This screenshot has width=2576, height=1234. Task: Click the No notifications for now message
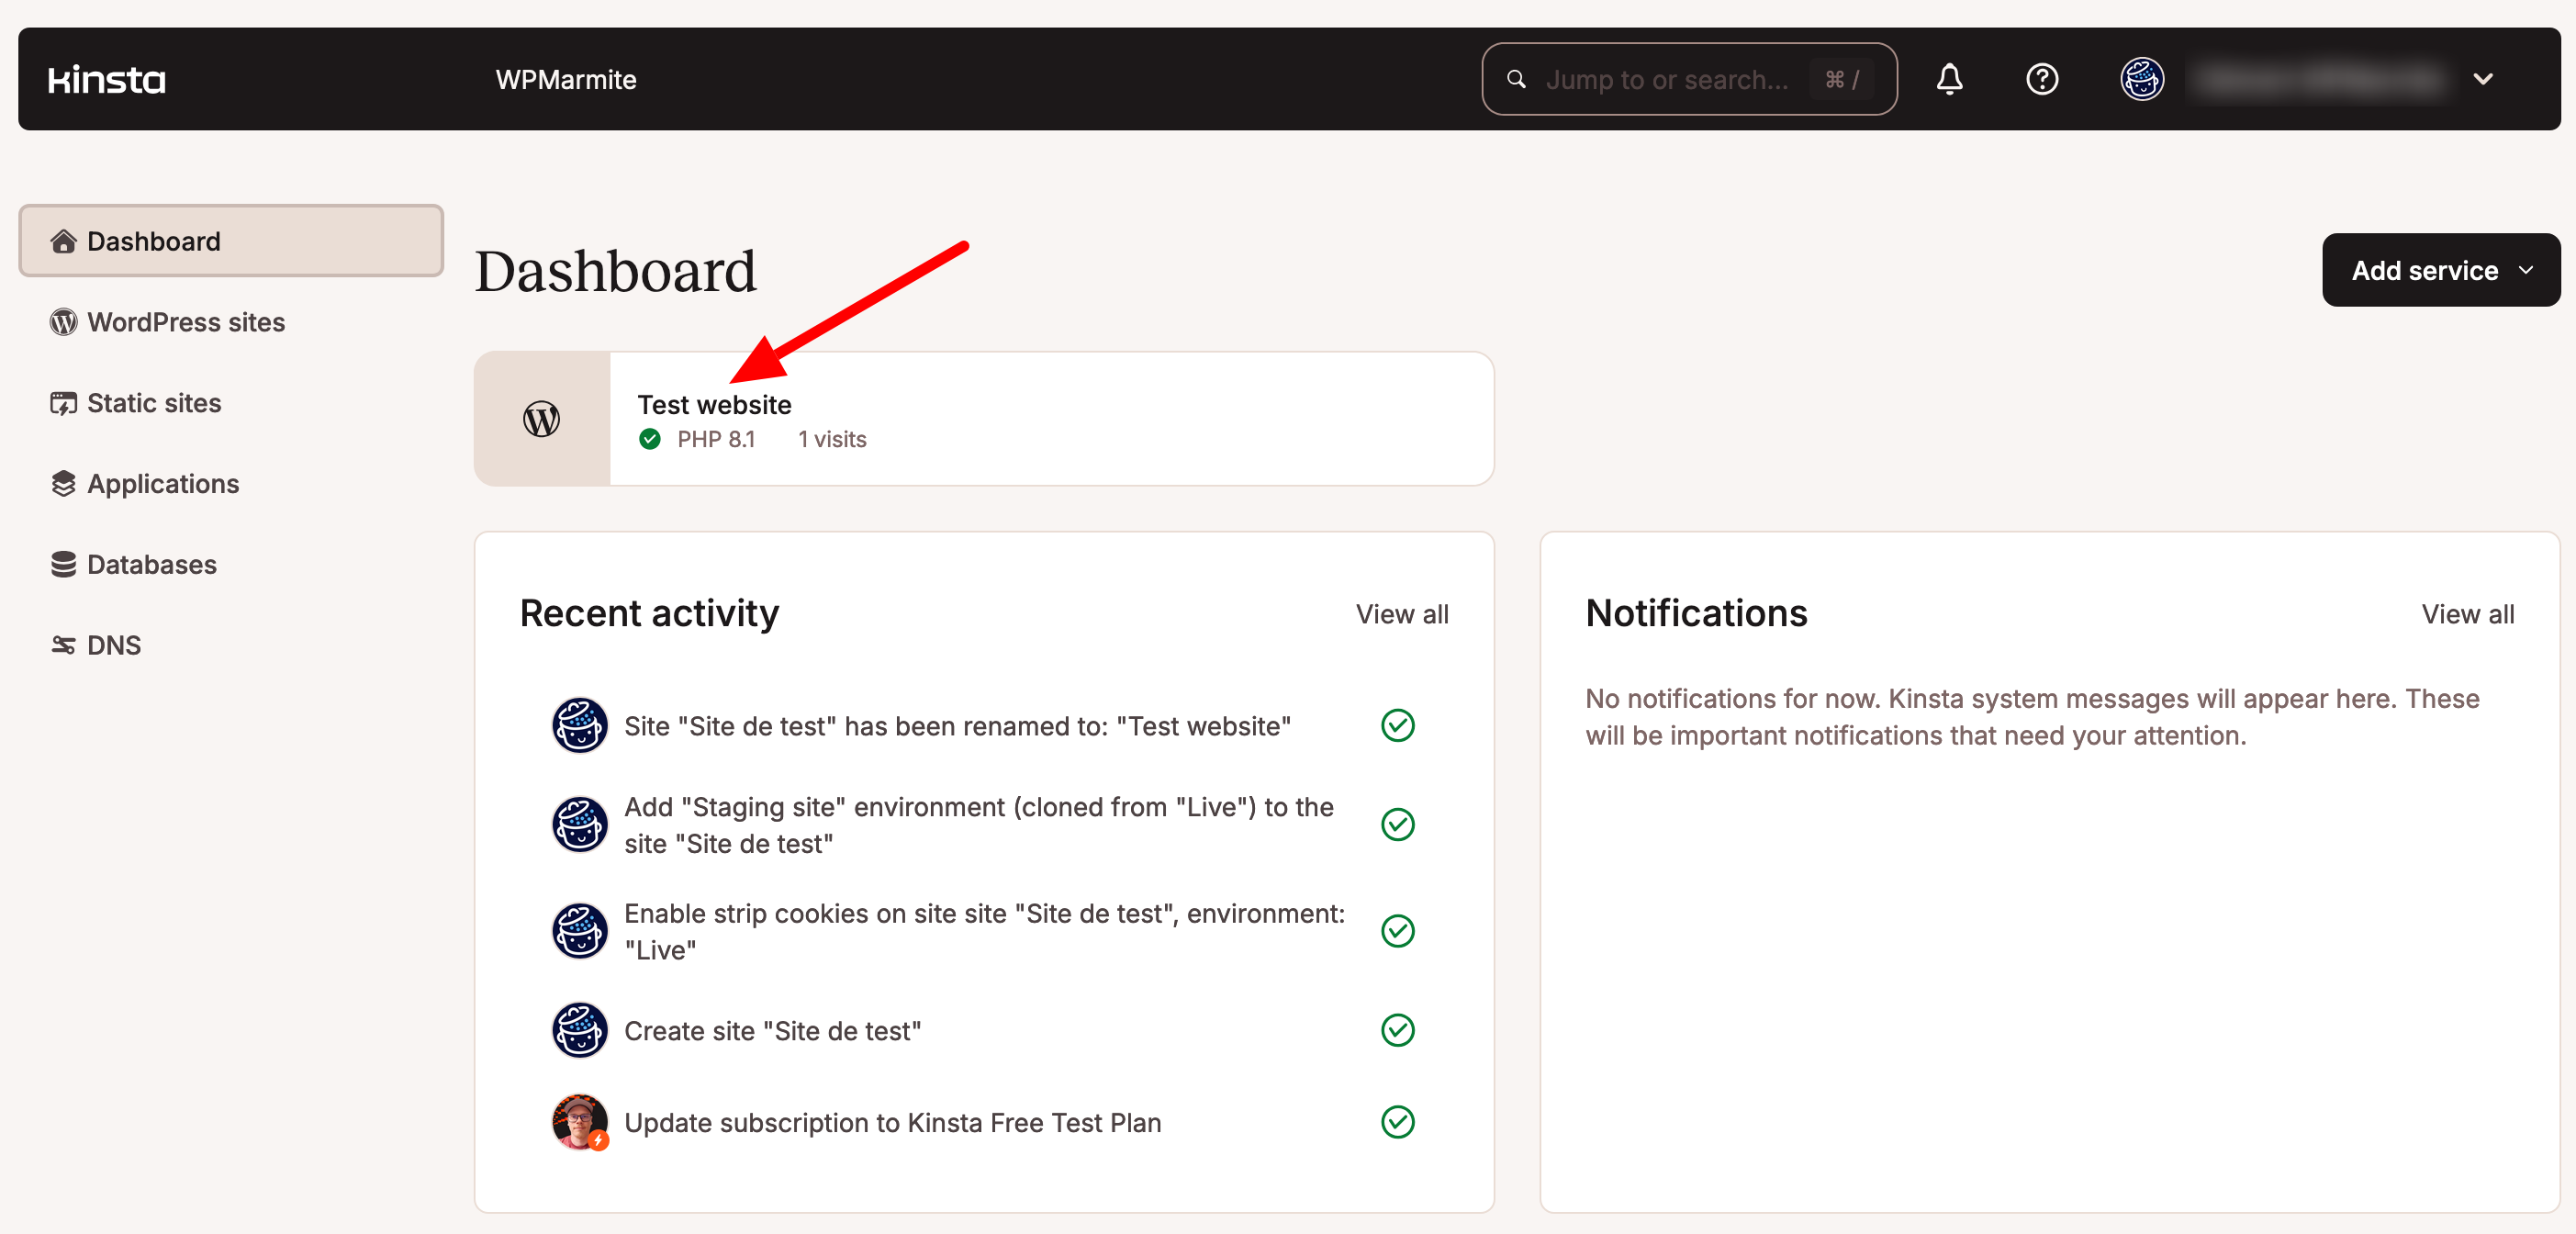(x=2032, y=717)
